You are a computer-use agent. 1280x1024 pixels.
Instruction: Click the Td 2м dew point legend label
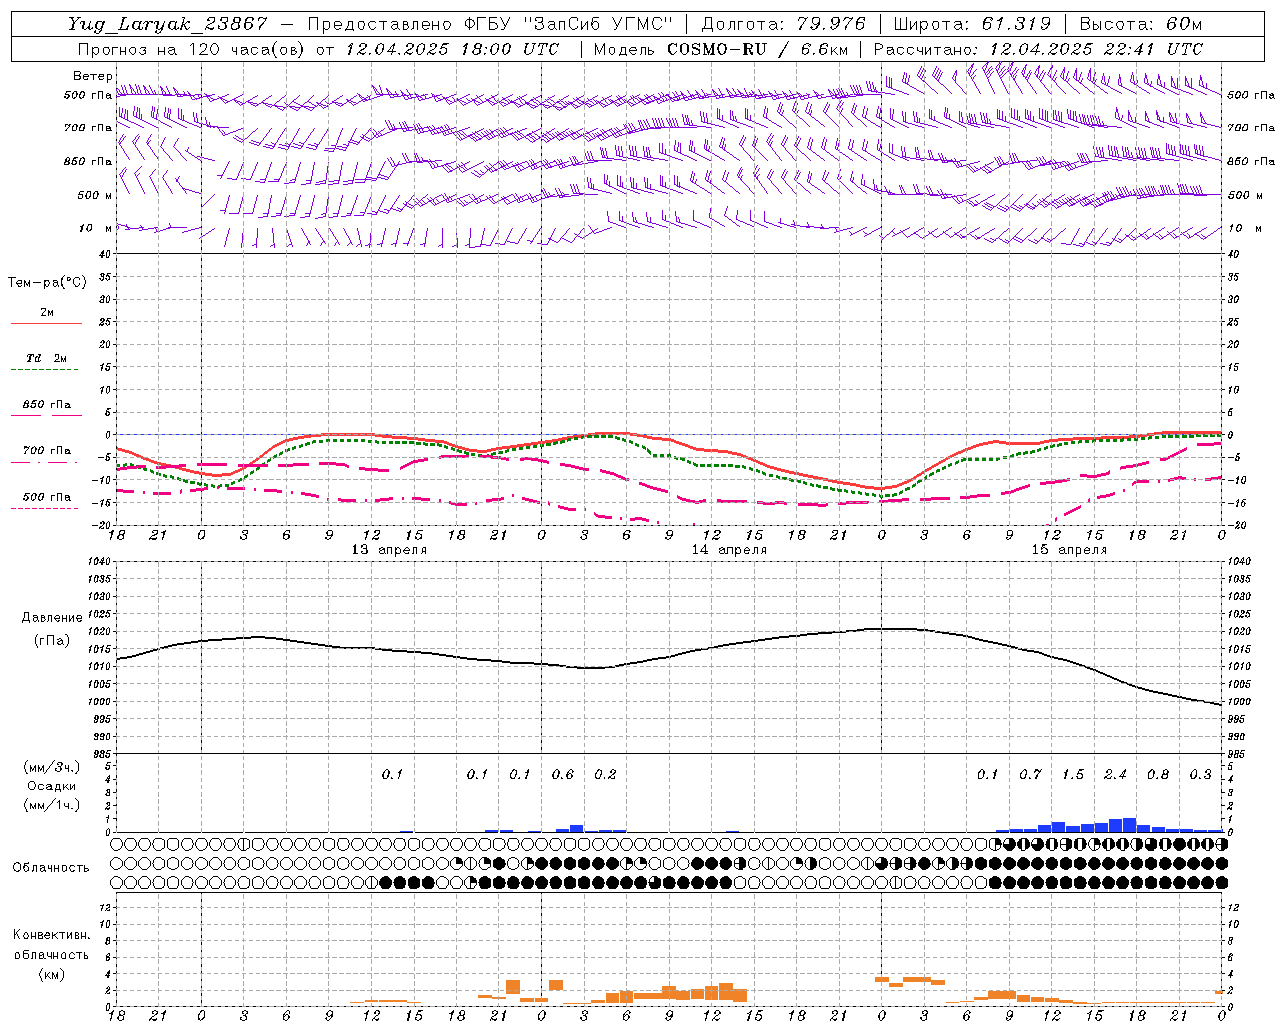(x=46, y=358)
